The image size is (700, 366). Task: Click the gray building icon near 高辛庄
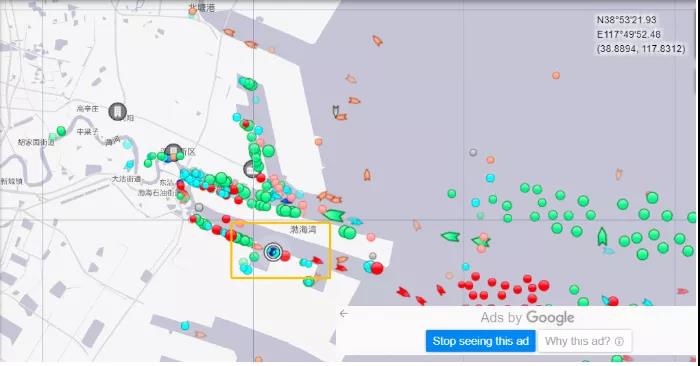(x=117, y=112)
